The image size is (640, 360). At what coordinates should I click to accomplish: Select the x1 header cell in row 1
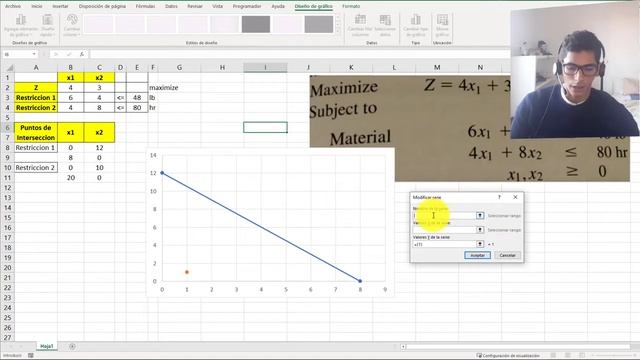pos(71,78)
